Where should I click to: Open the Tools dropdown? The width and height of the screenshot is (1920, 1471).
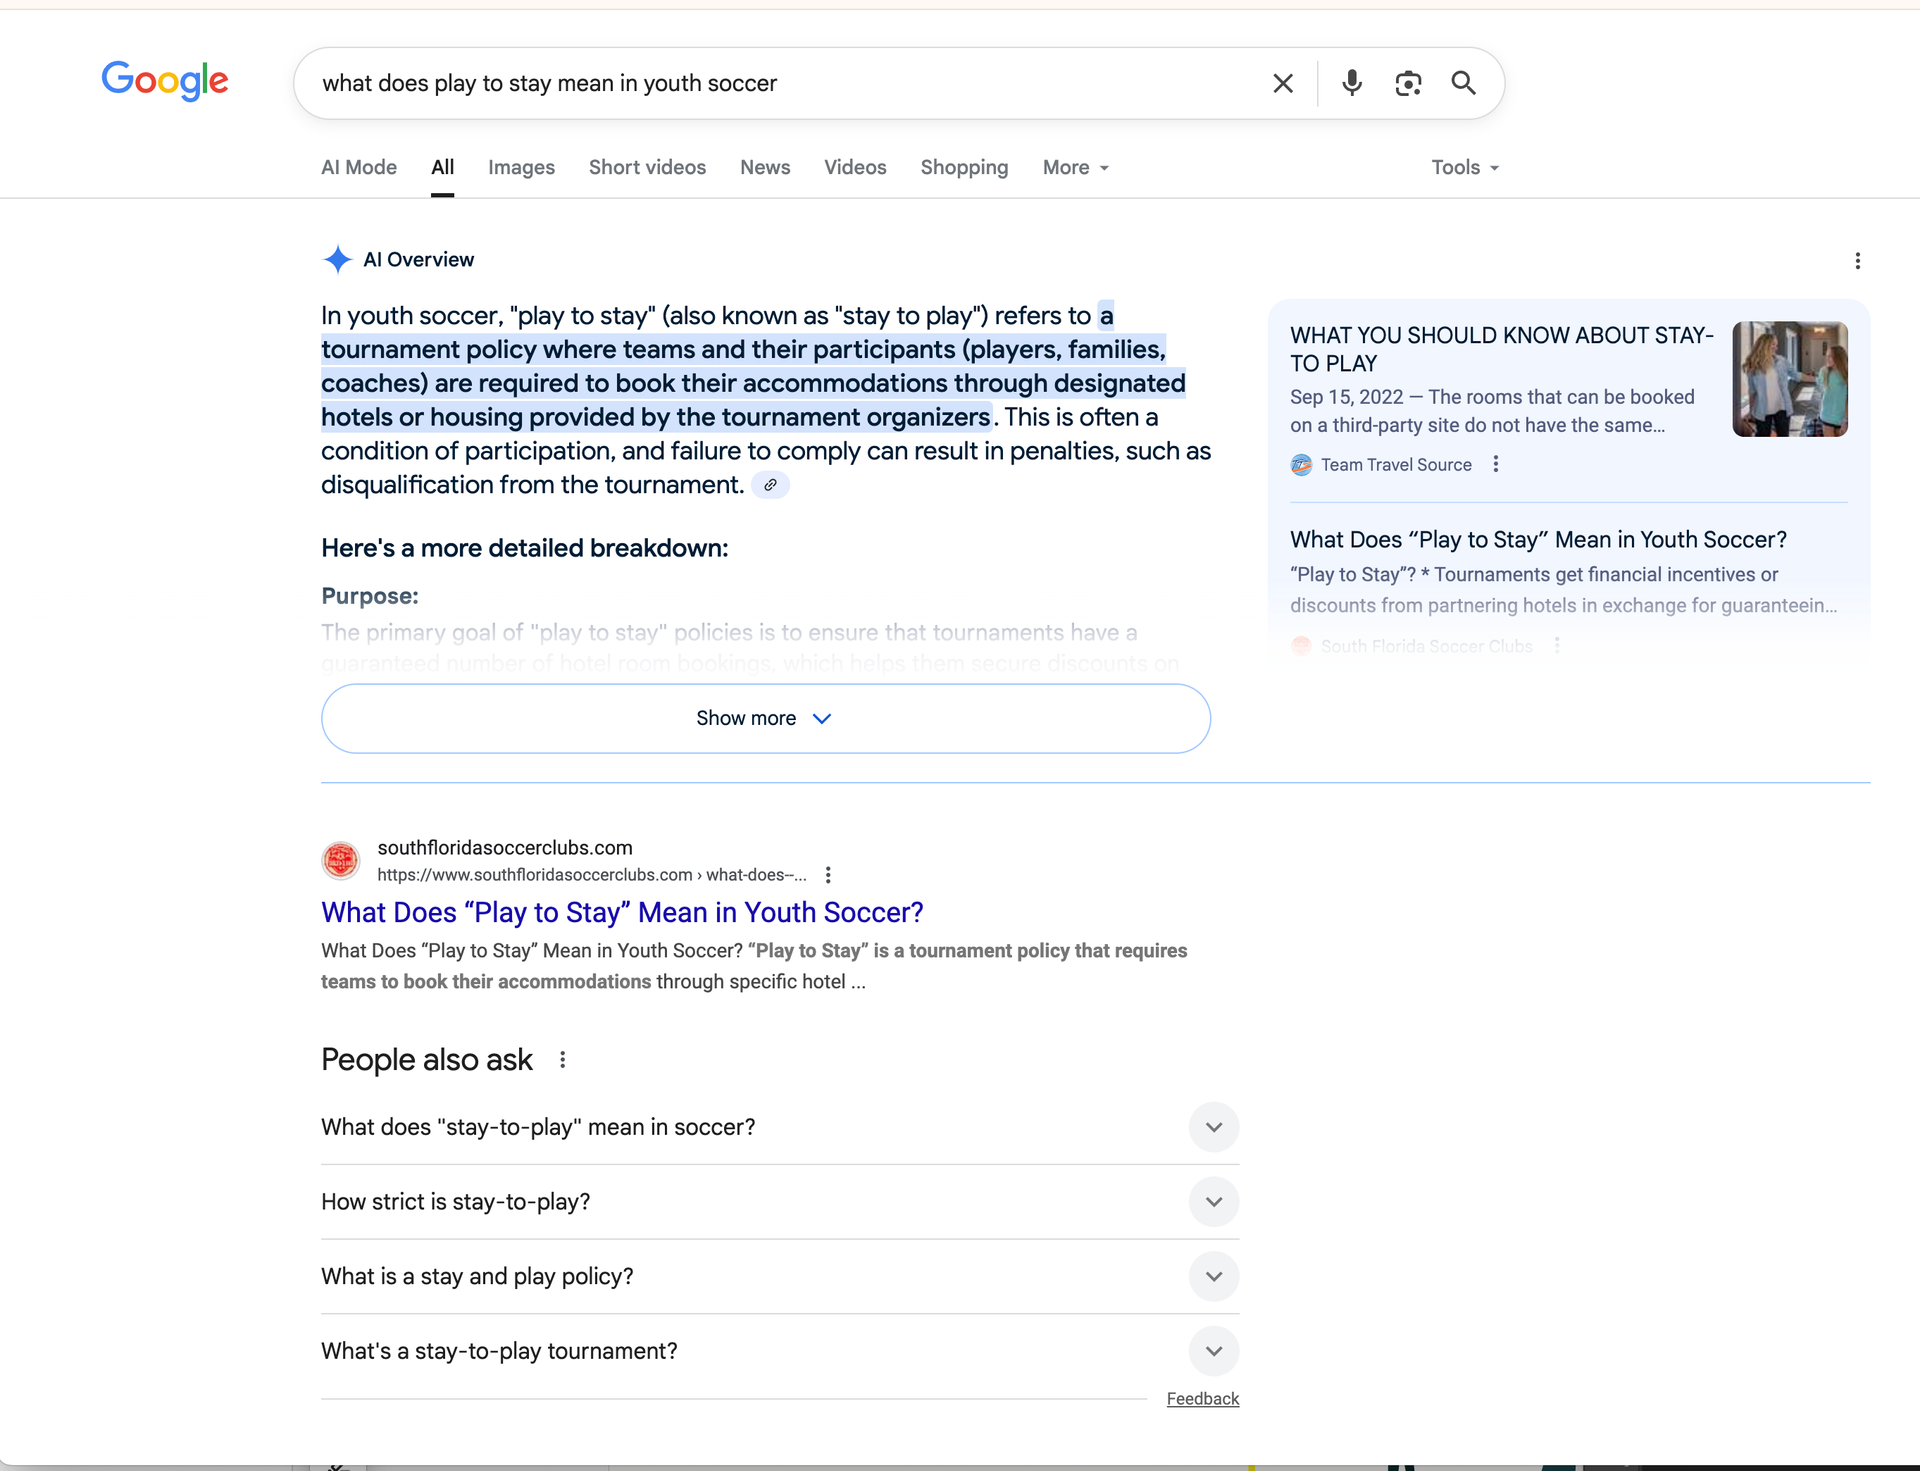click(1465, 167)
